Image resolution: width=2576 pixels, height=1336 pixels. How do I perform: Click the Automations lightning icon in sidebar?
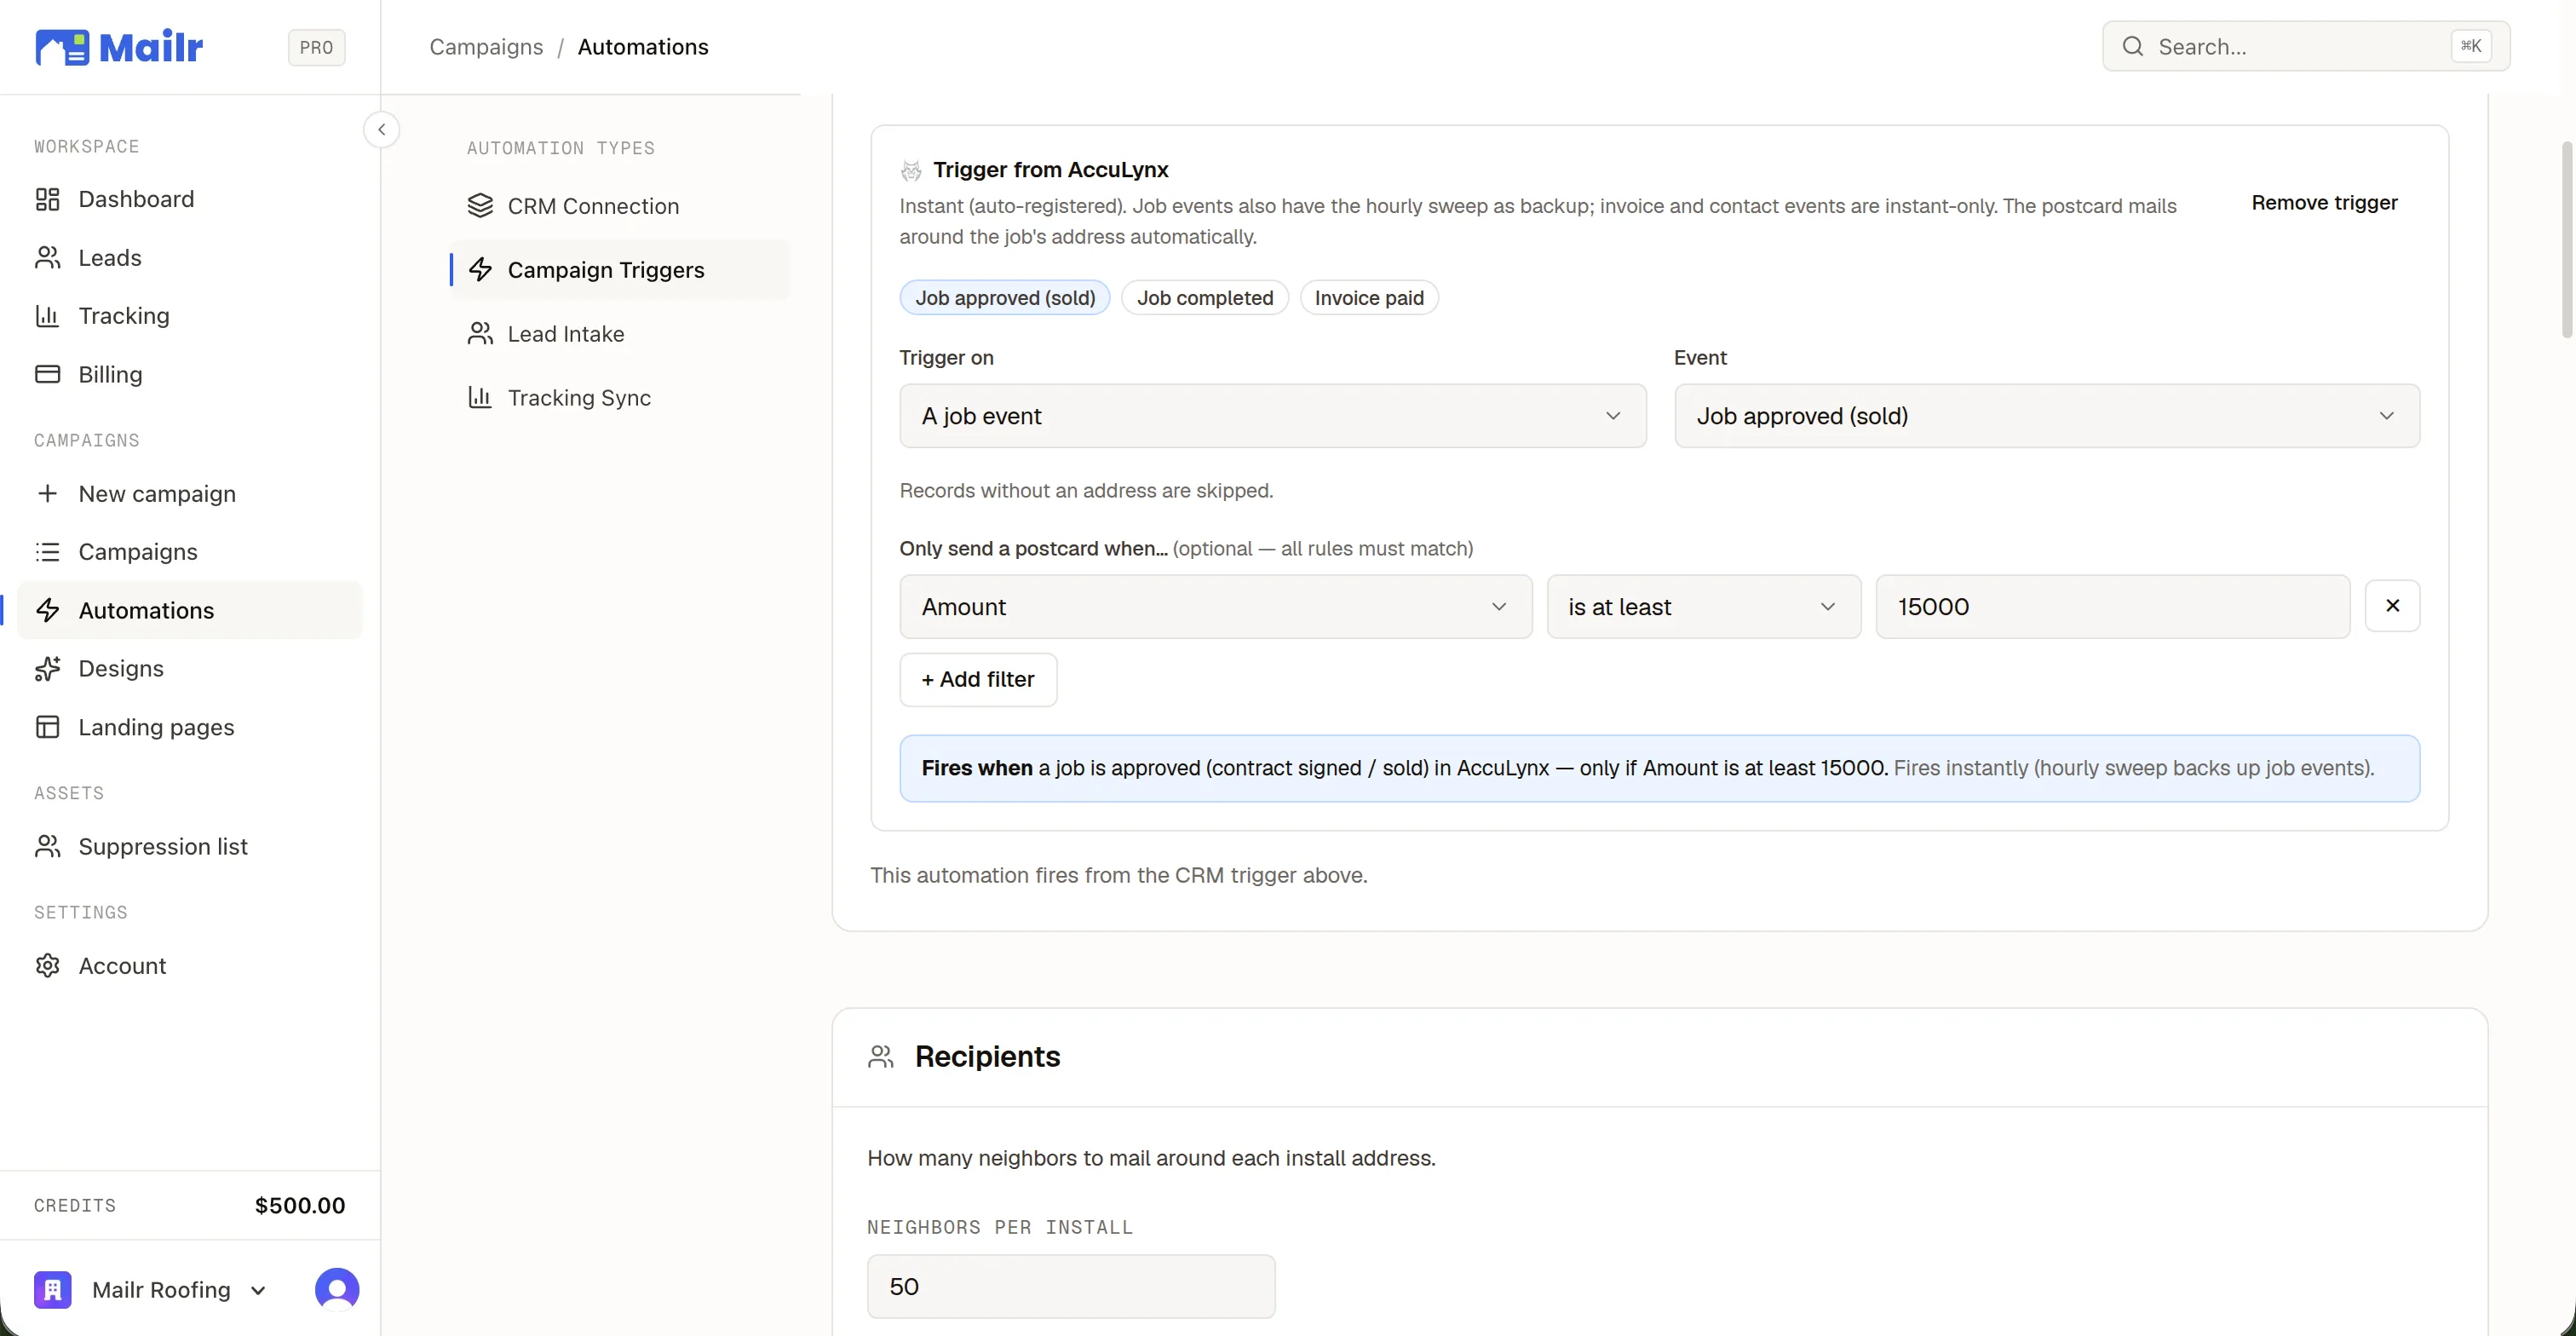click(x=47, y=610)
